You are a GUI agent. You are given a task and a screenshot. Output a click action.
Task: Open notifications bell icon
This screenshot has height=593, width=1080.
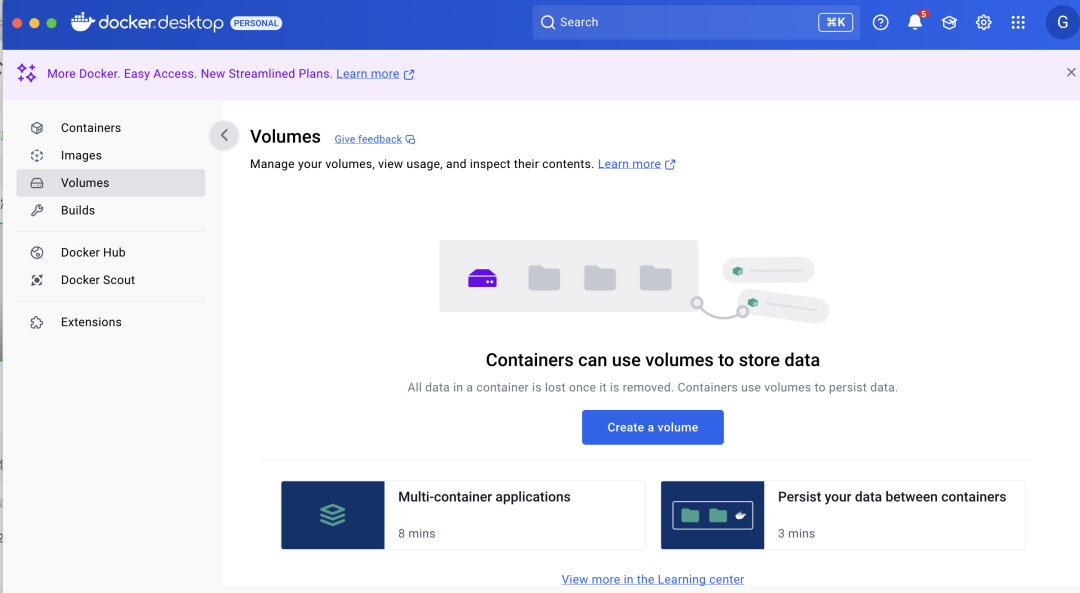915,22
